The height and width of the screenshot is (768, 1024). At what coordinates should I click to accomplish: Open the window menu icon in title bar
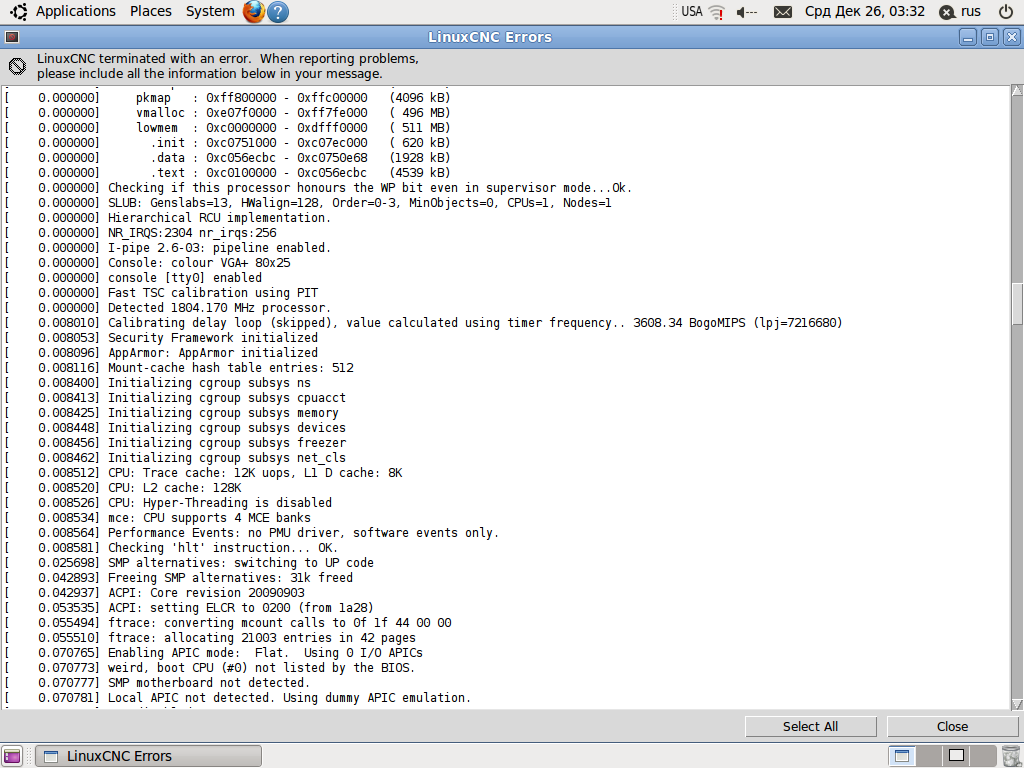(12, 37)
